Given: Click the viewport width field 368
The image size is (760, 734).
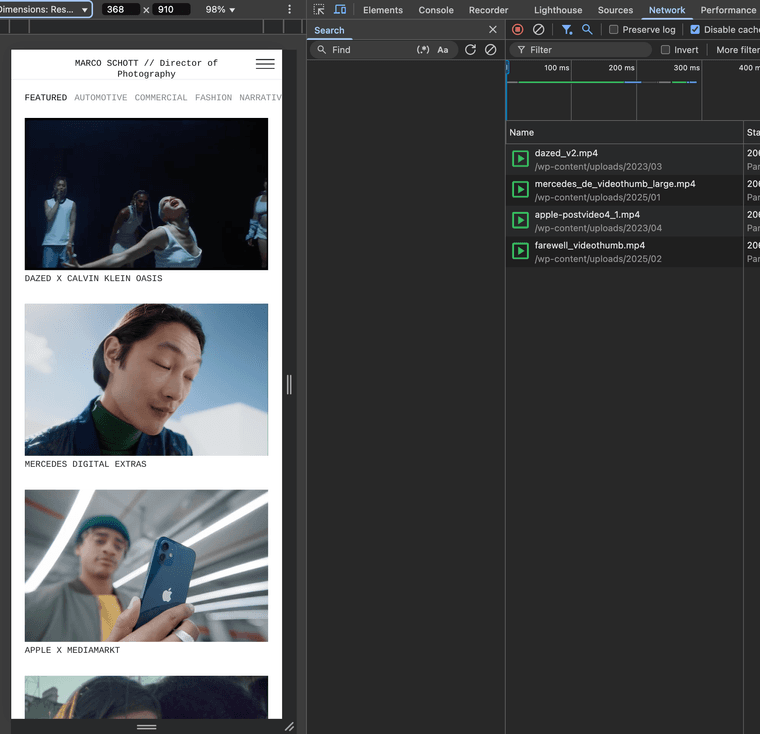Looking at the screenshot, I should pos(121,10).
